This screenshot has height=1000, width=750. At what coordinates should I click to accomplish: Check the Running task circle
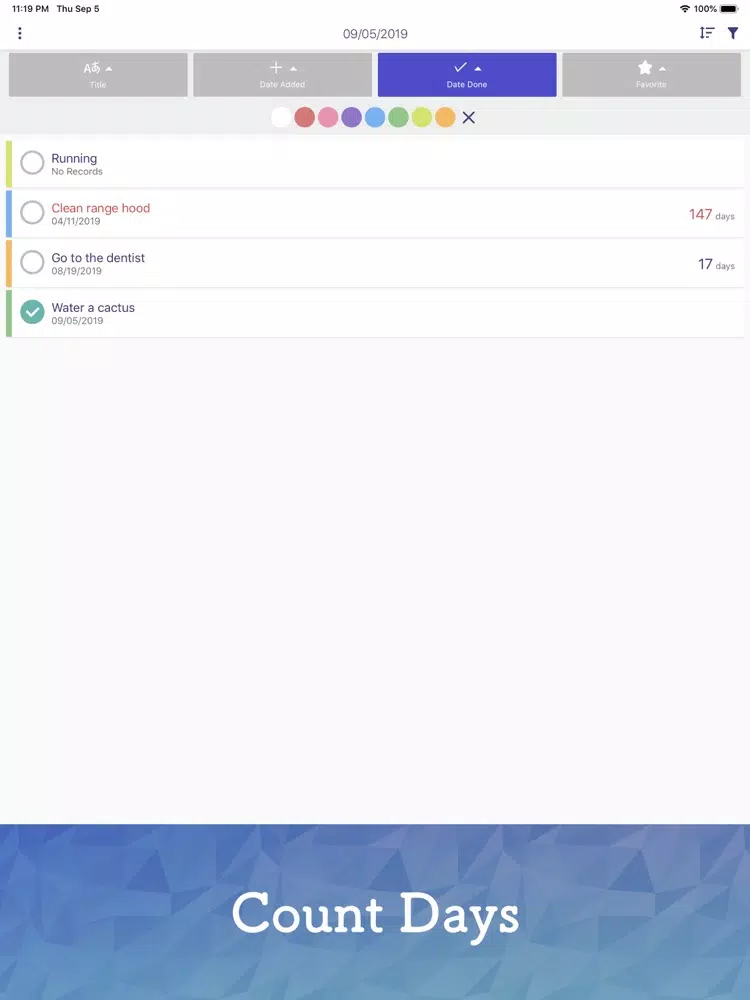32,163
